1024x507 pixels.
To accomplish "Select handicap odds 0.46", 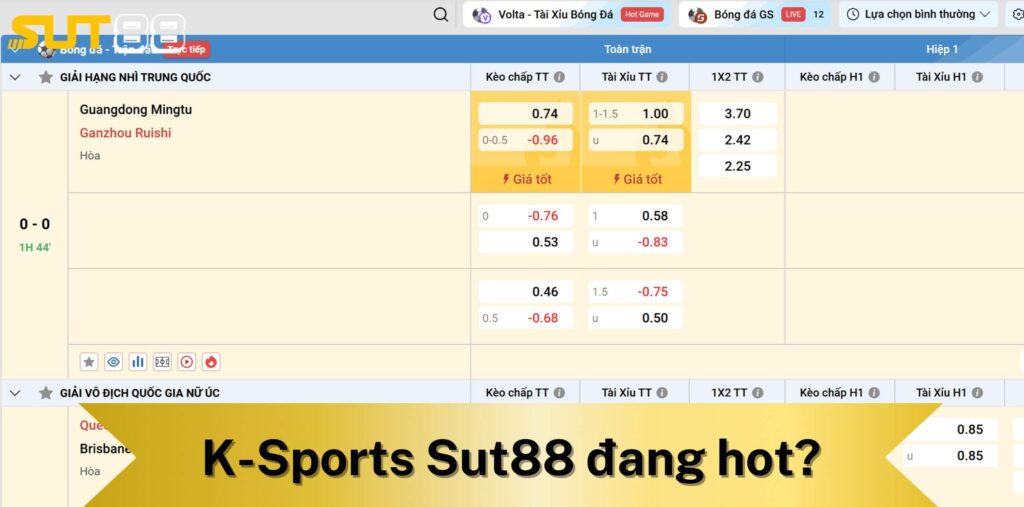I will (526, 291).
